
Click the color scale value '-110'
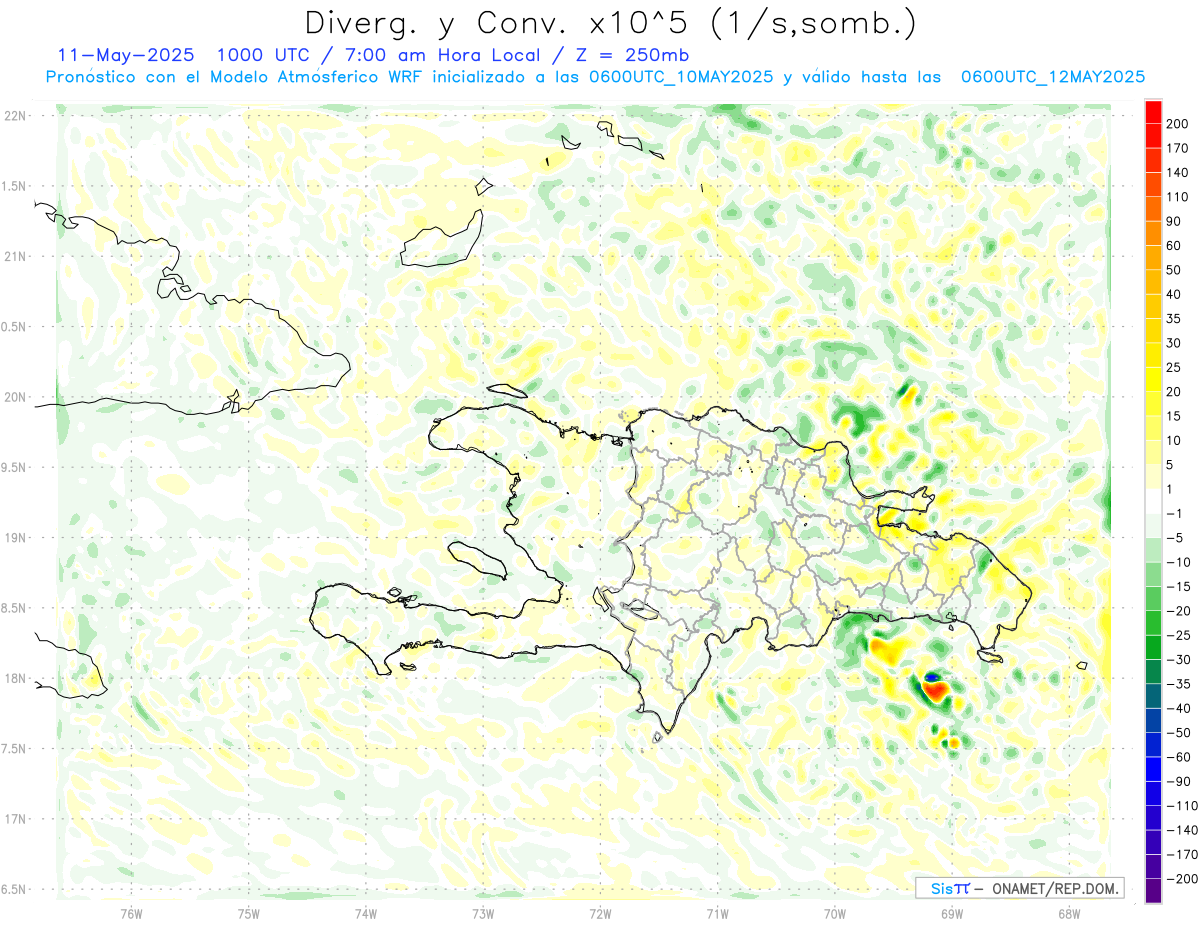(x=1180, y=805)
